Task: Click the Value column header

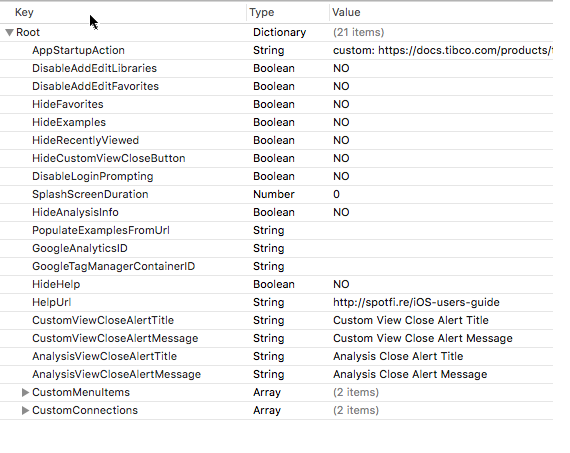Action: point(346,12)
